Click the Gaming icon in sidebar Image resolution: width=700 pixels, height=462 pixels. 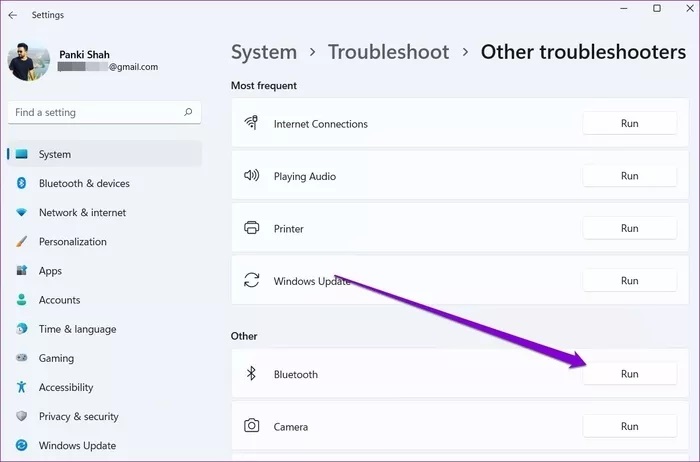pos(21,359)
